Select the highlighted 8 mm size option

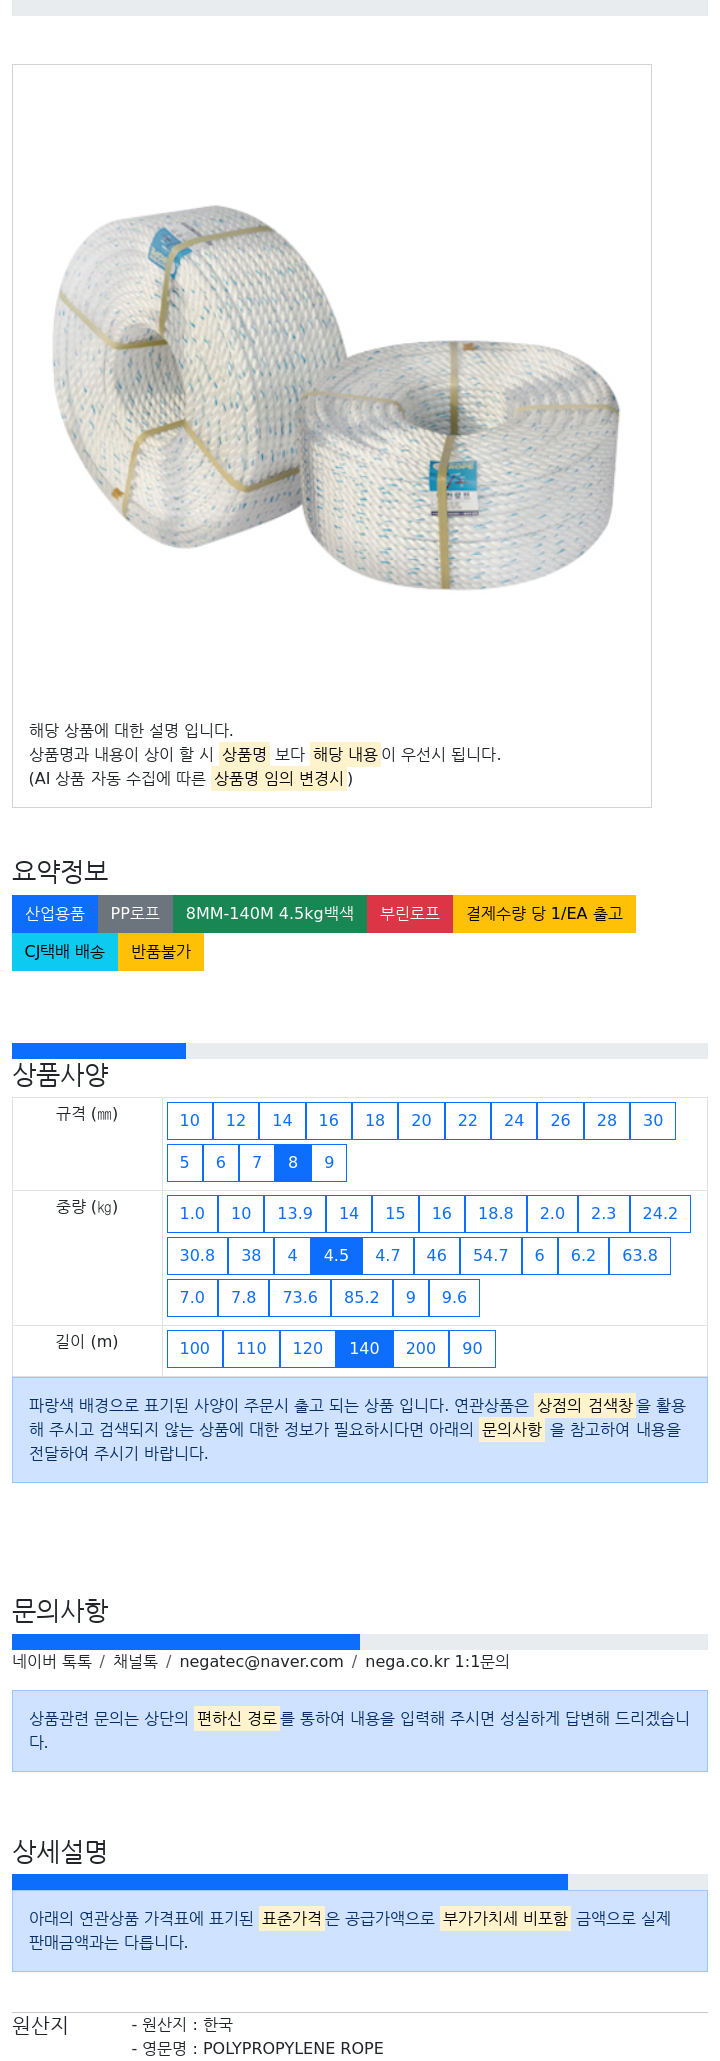(293, 1163)
